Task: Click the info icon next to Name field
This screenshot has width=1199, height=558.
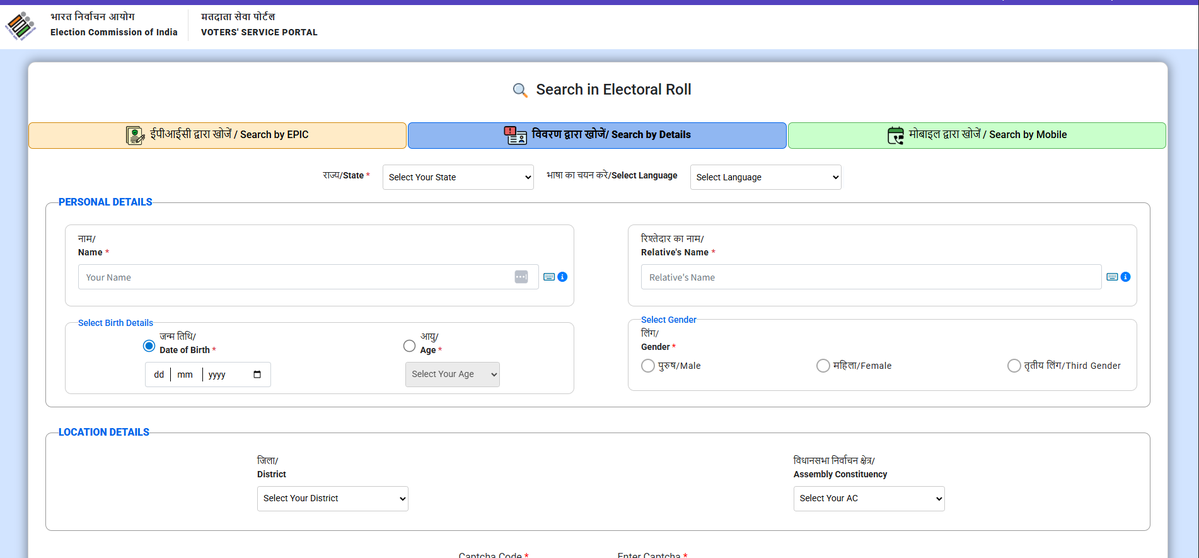Action: coord(563,277)
